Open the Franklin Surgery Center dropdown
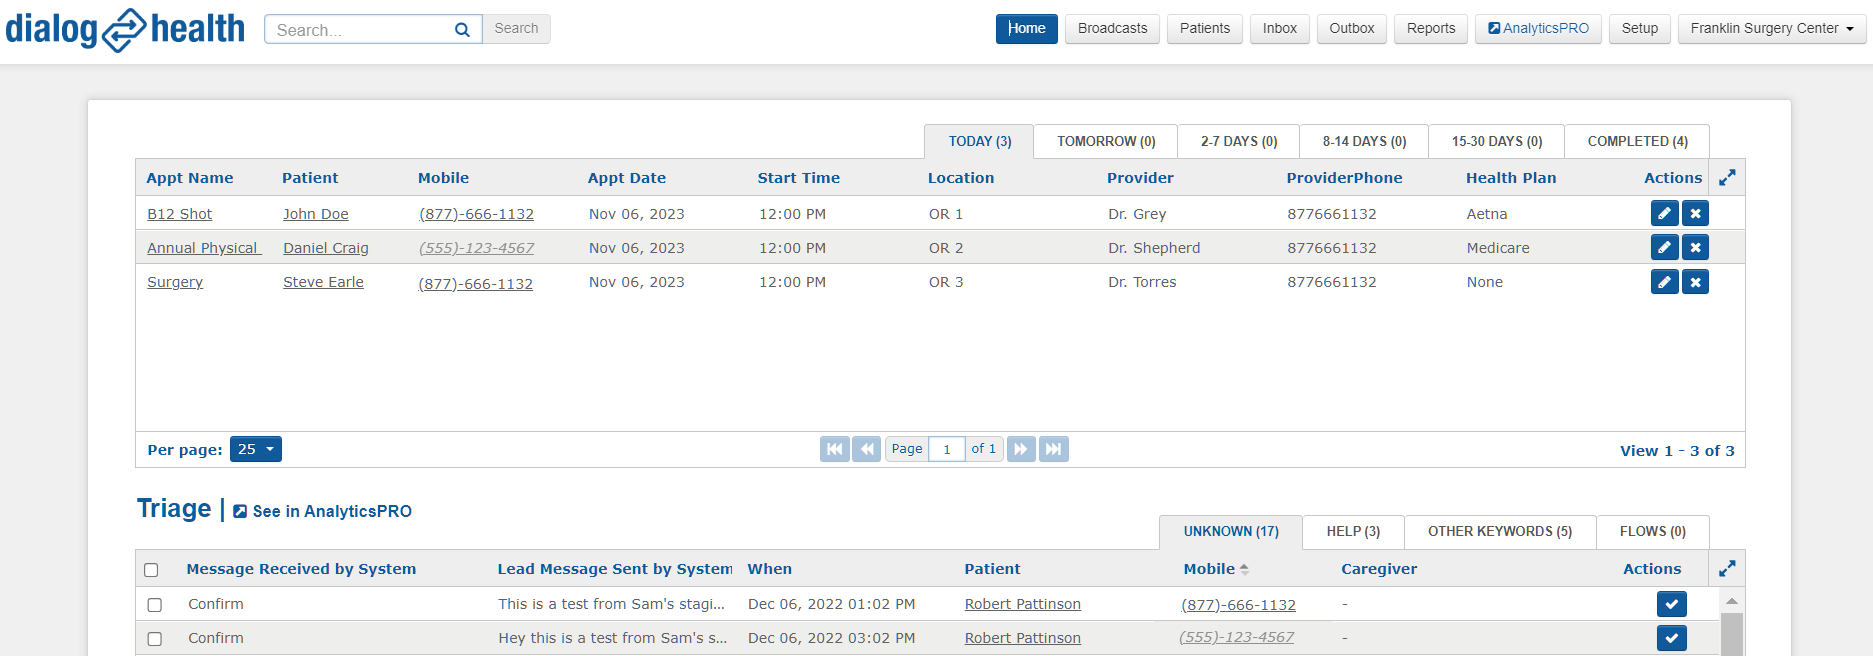Viewport: 1873px width, 656px height. click(x=1771, y=29)
